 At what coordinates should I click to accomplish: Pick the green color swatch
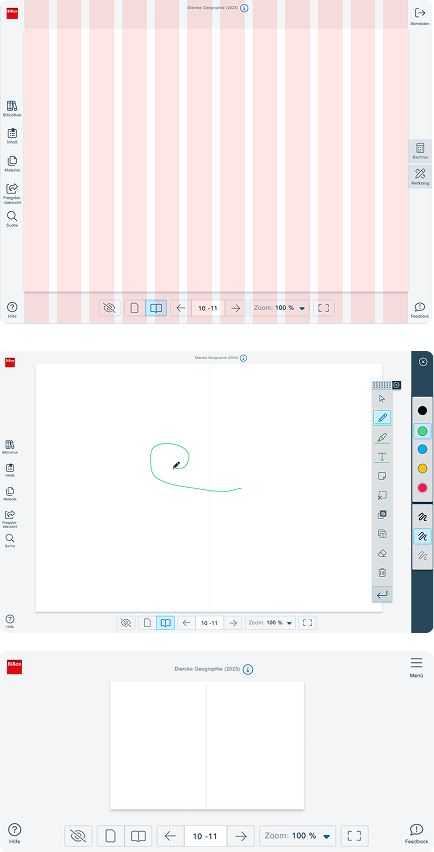coord(422,431)
